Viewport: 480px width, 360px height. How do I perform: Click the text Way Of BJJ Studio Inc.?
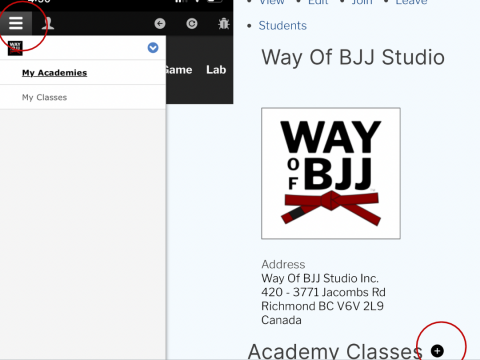(x=320, y=278)
